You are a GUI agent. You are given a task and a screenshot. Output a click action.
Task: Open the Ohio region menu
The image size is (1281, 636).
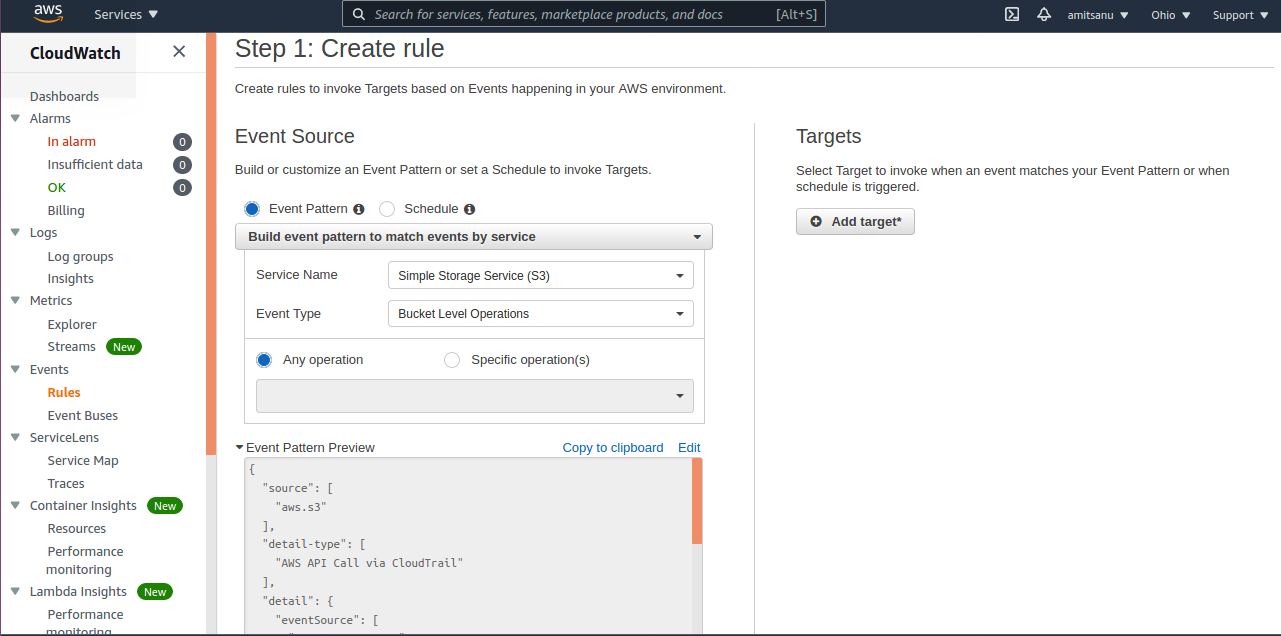(x=1171, y=15)
